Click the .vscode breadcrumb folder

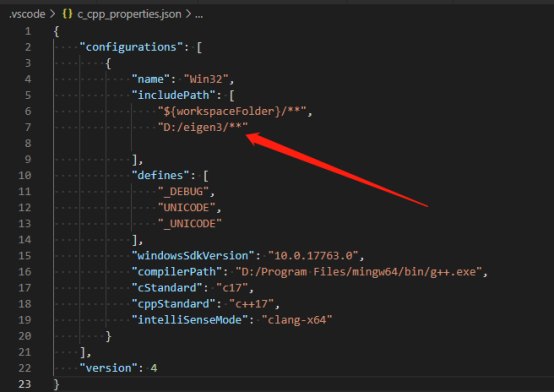click(x=28, y=14)
